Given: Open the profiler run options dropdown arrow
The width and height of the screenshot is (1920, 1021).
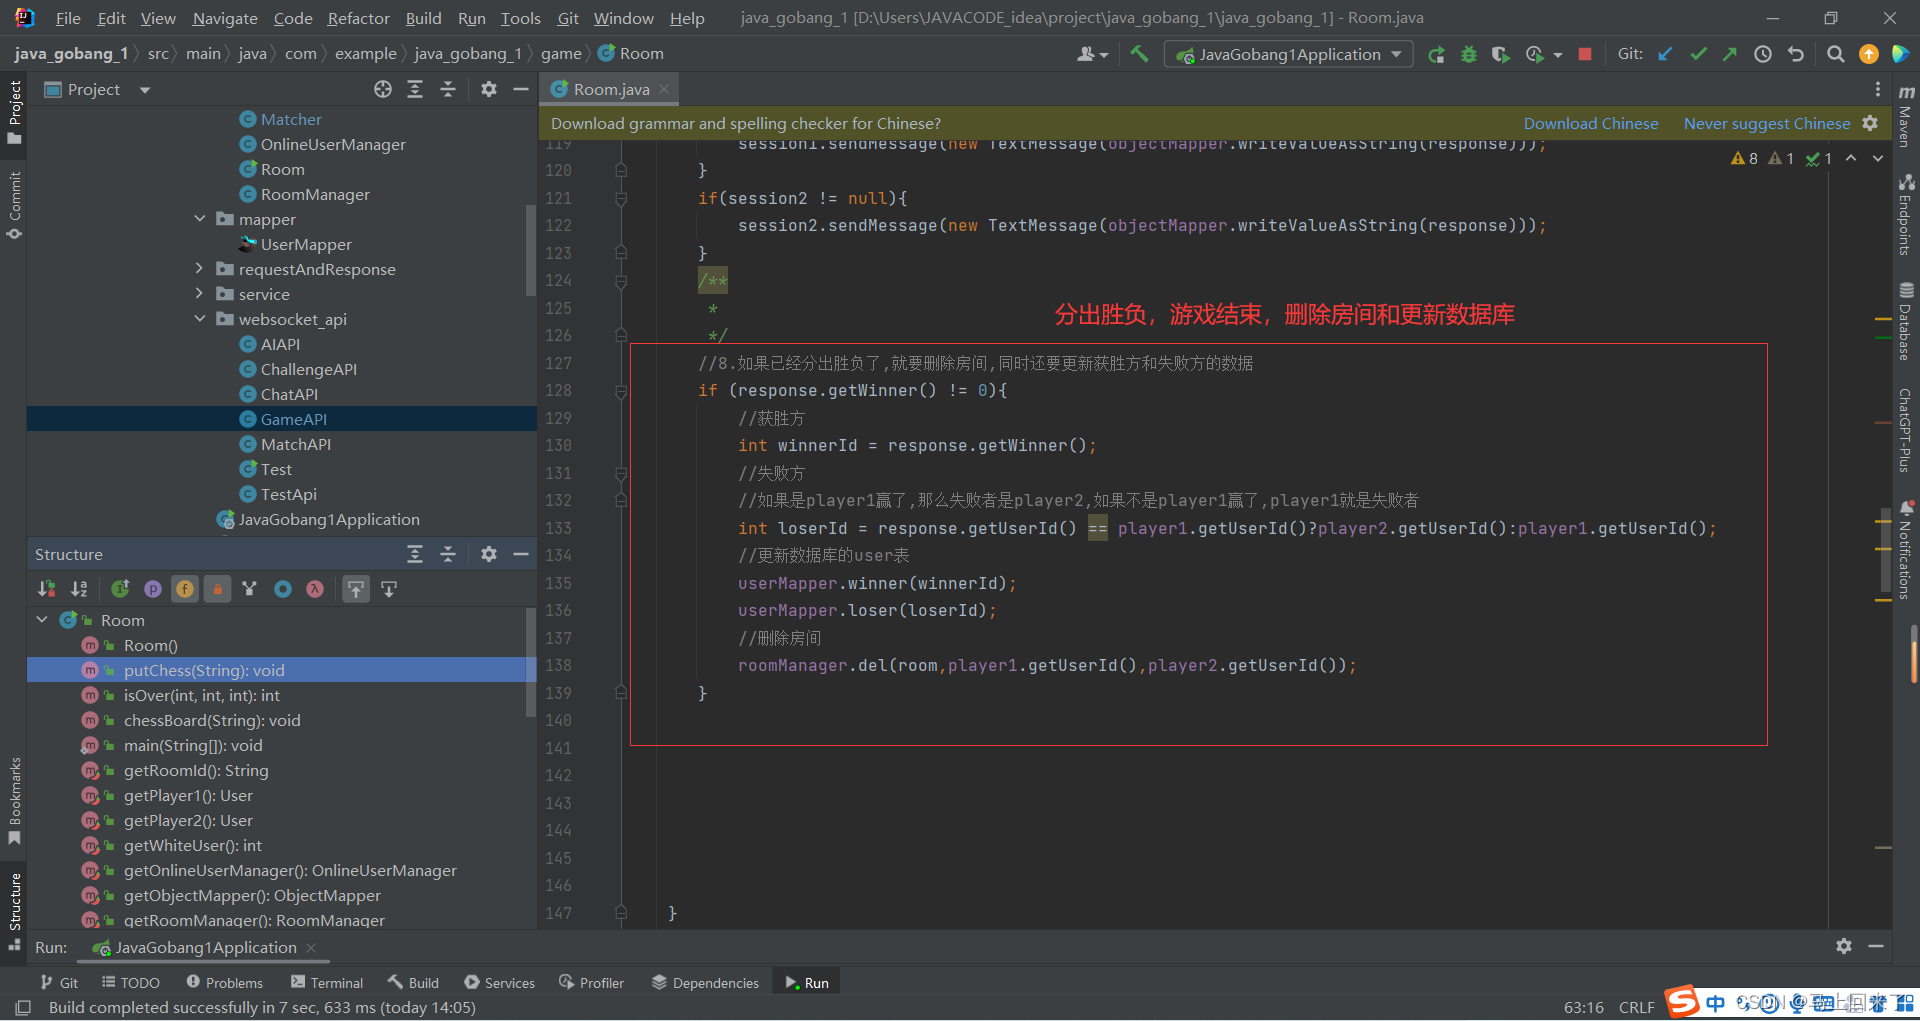Looking at the screenshot, I should [1558, 55].
